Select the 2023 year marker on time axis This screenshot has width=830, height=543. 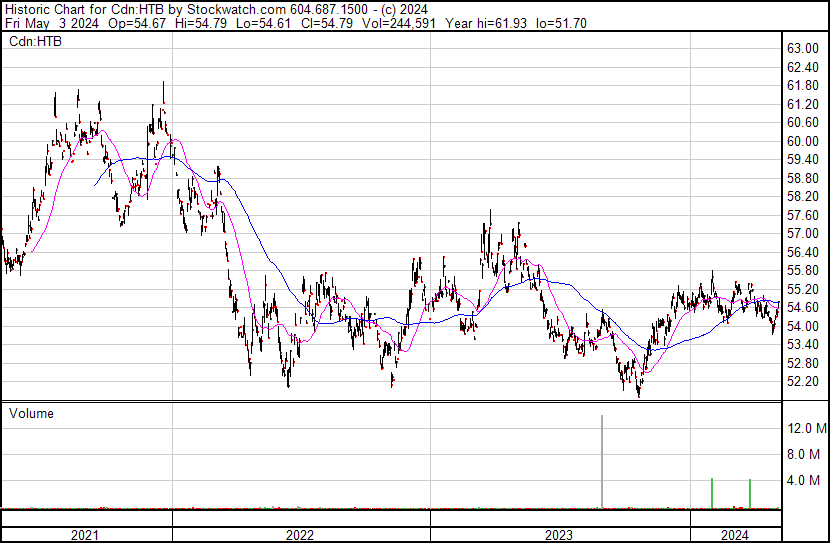tap(558, 534)
